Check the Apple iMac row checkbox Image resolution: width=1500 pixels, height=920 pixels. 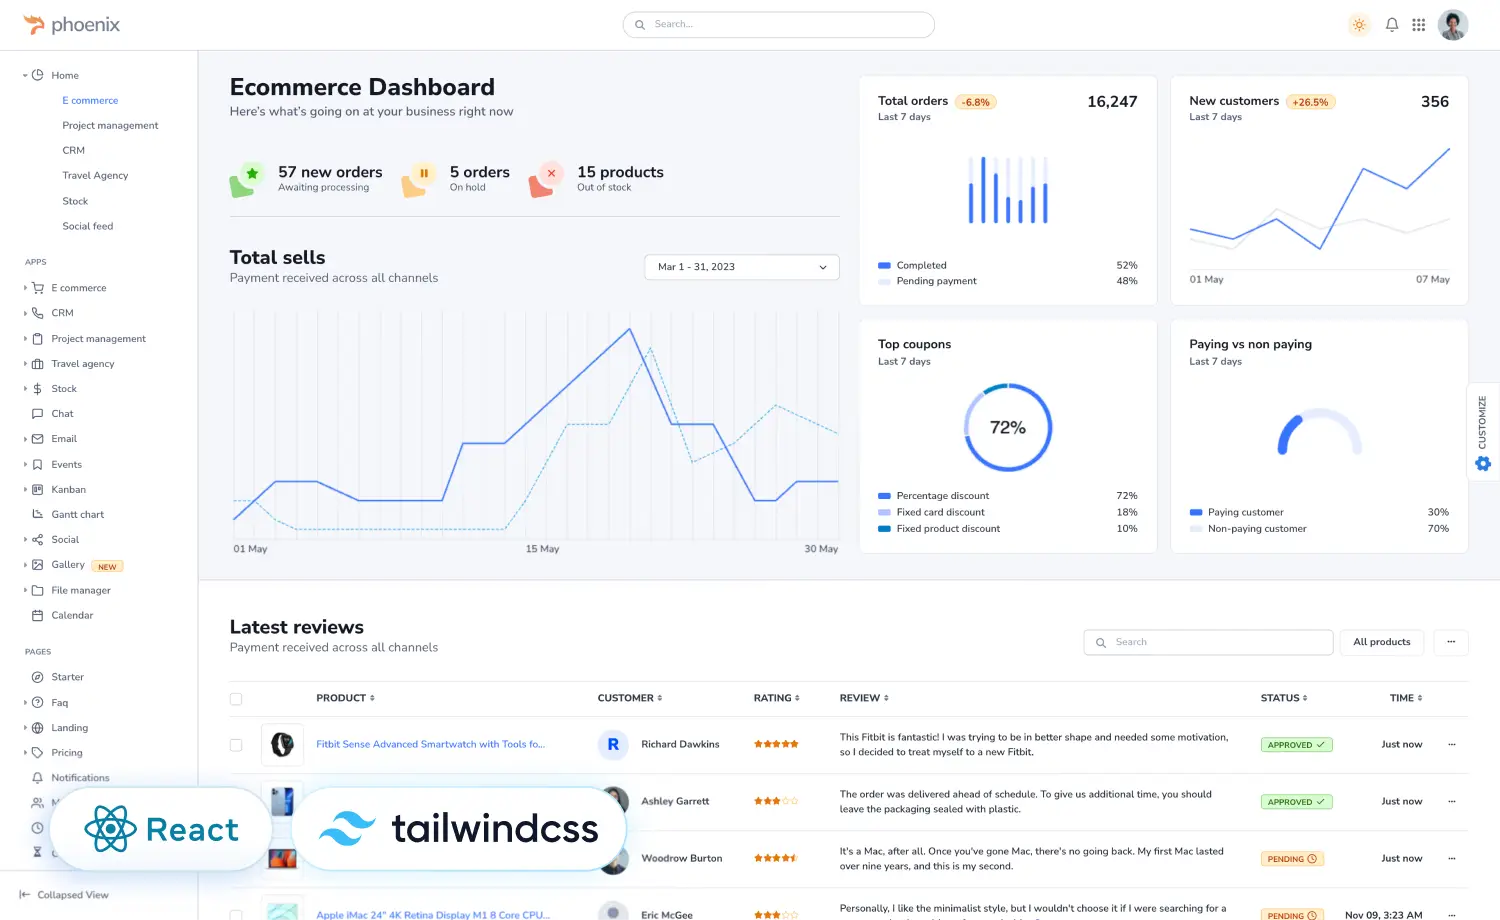pos(236,914)
